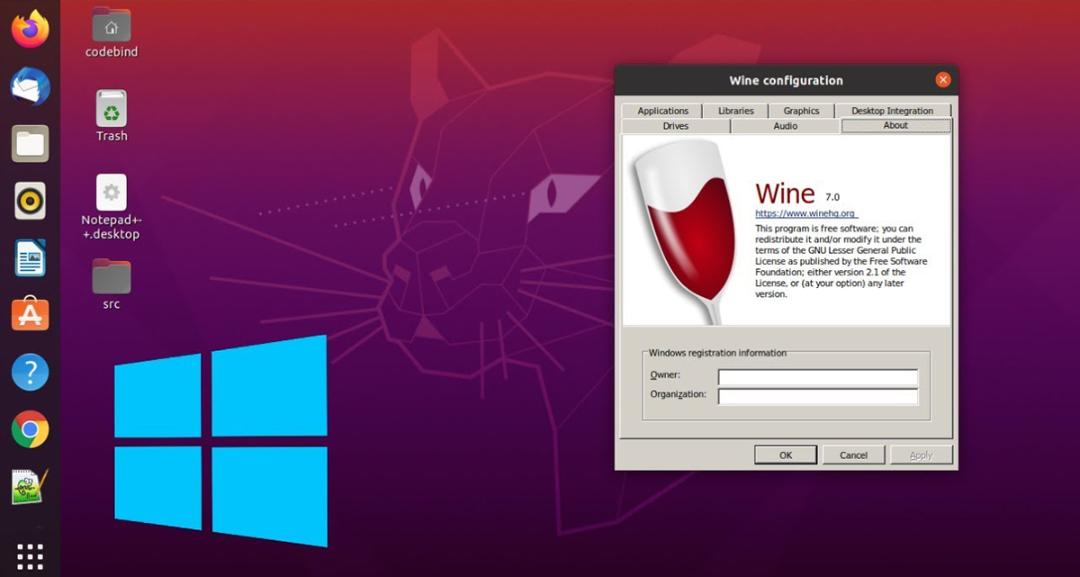Click the OK button

tap(786, 455)
